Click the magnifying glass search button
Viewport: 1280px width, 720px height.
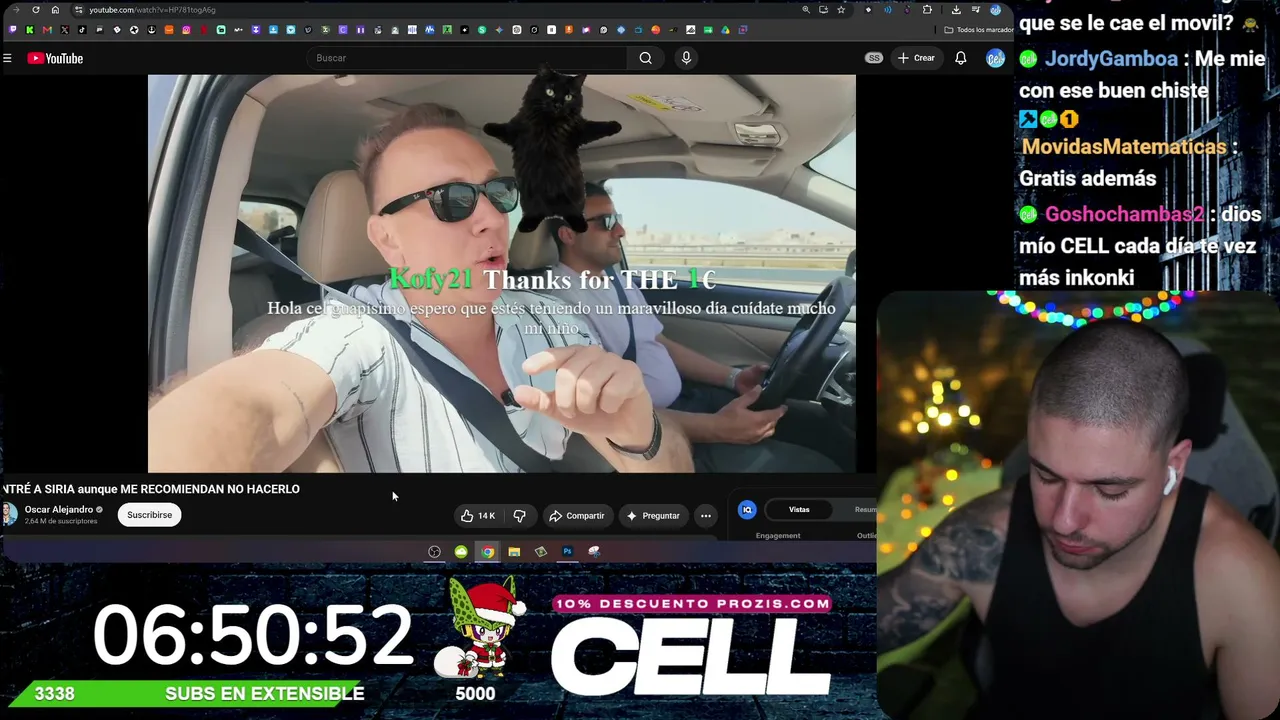646,58
